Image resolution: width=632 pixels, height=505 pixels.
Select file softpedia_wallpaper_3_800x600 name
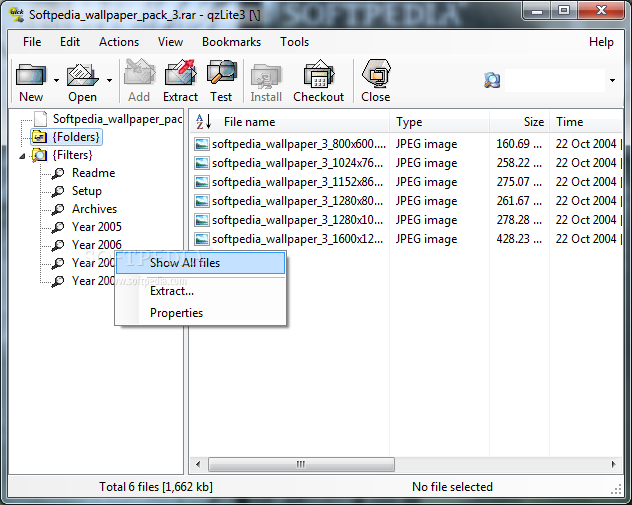tap(299, 144)
